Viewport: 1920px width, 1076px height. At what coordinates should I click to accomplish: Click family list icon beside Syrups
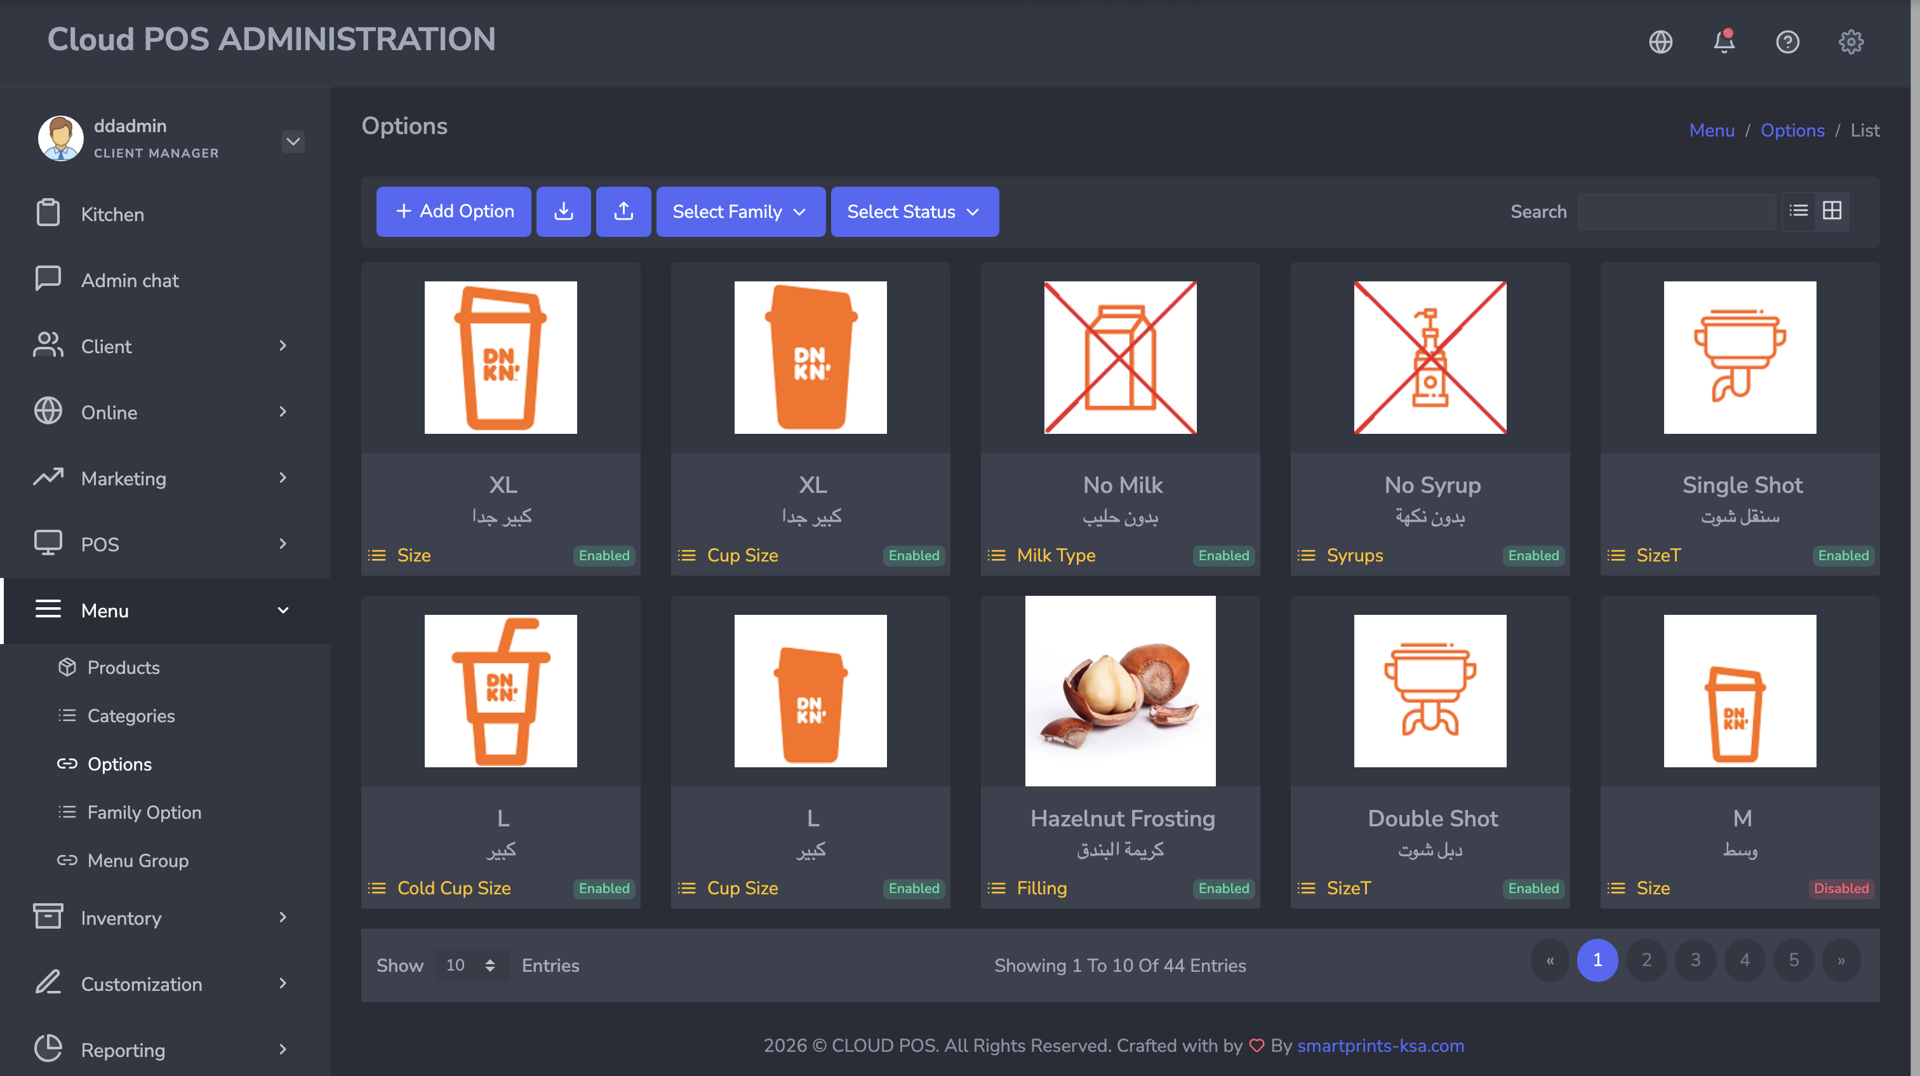pos(1307,555)
